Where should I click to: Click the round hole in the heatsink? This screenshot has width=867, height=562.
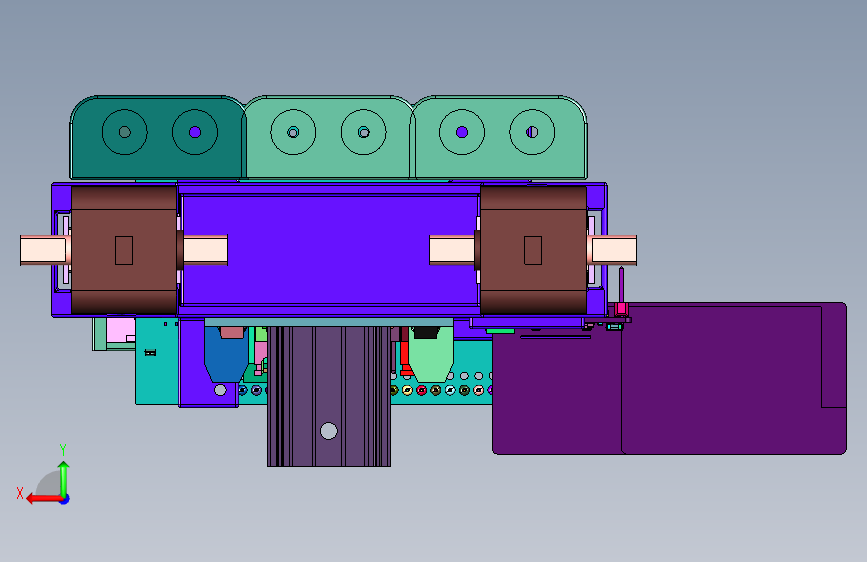329,431
